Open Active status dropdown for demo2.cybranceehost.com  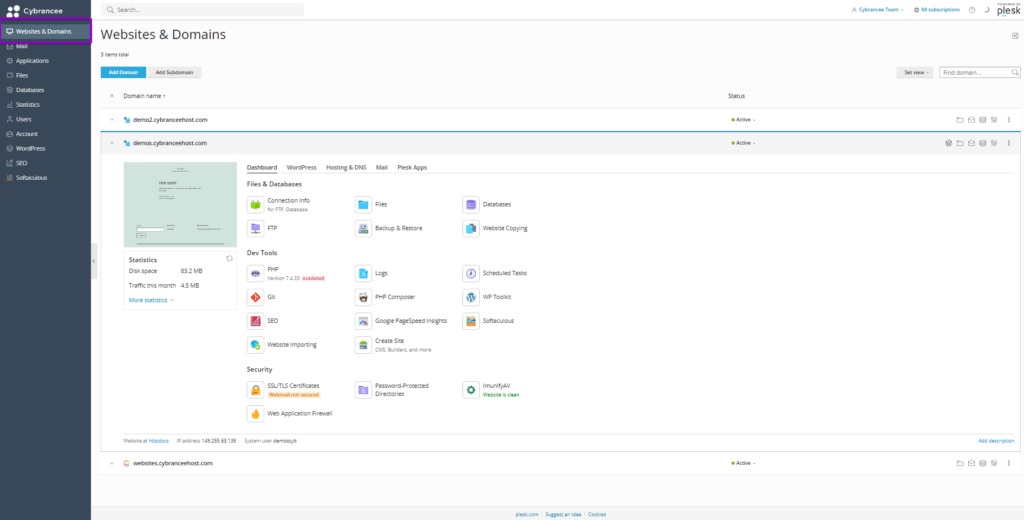click(743, 120)
